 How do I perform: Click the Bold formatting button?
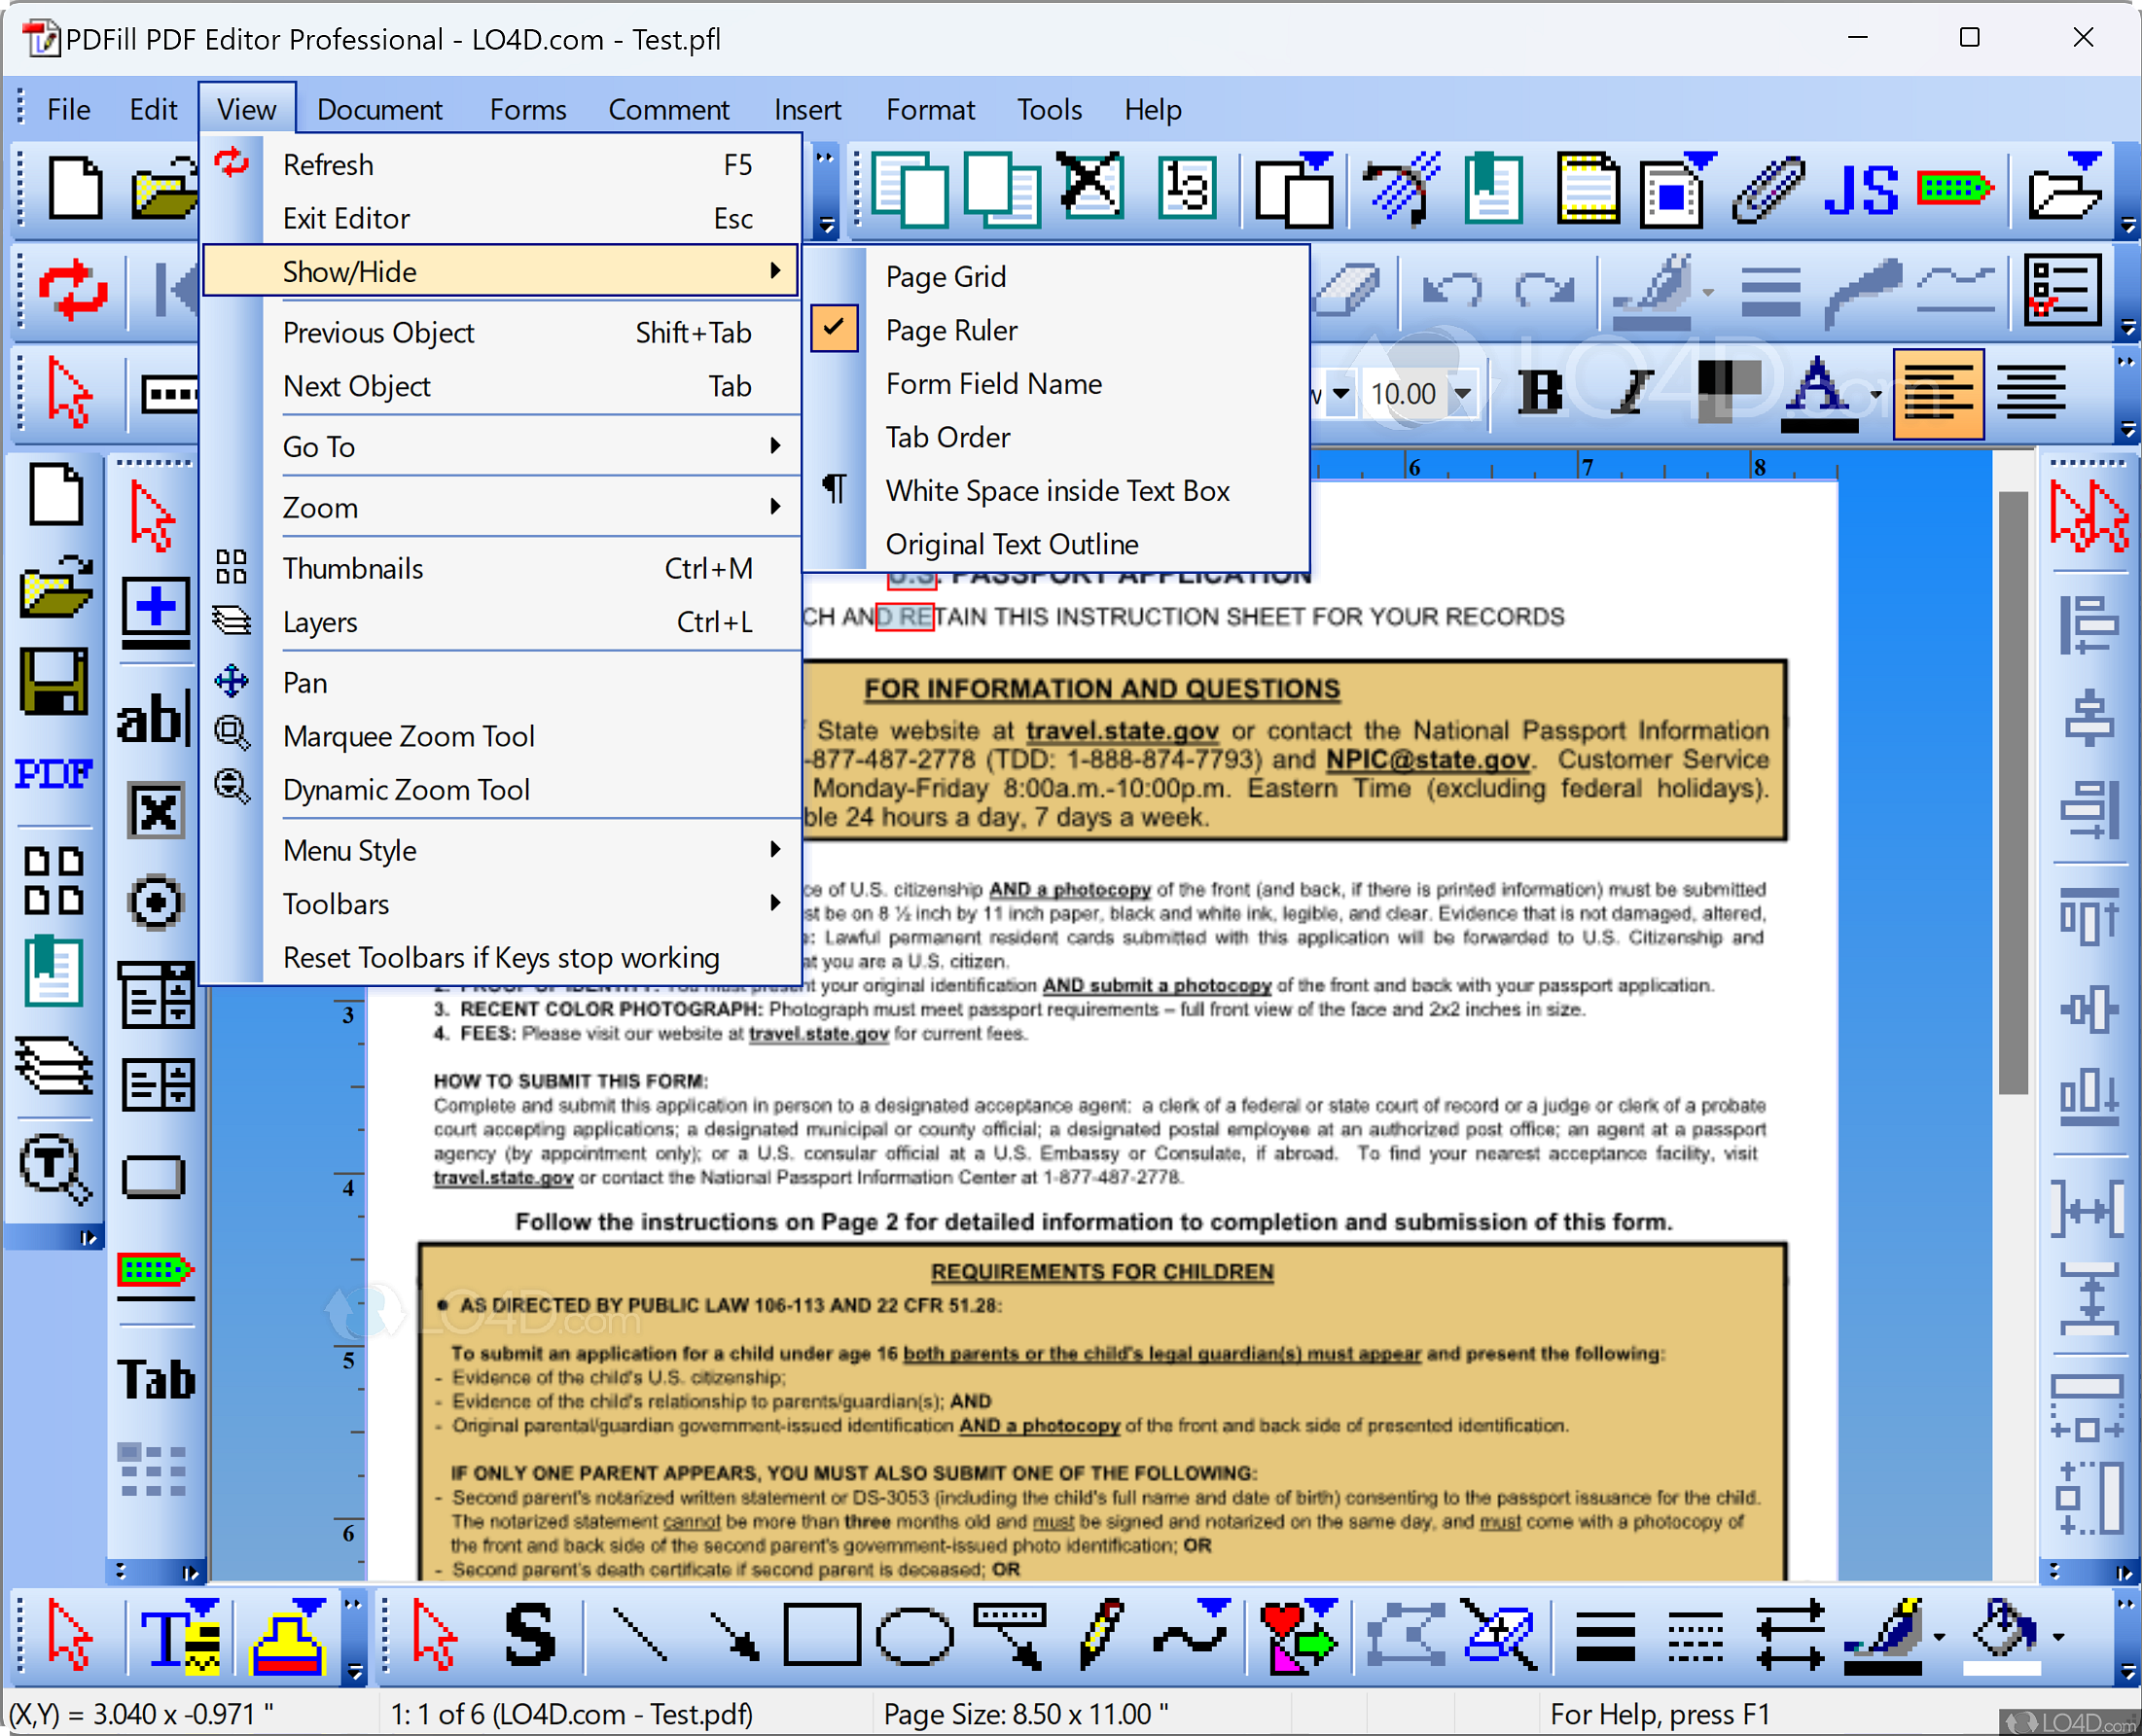point(1540,392)
